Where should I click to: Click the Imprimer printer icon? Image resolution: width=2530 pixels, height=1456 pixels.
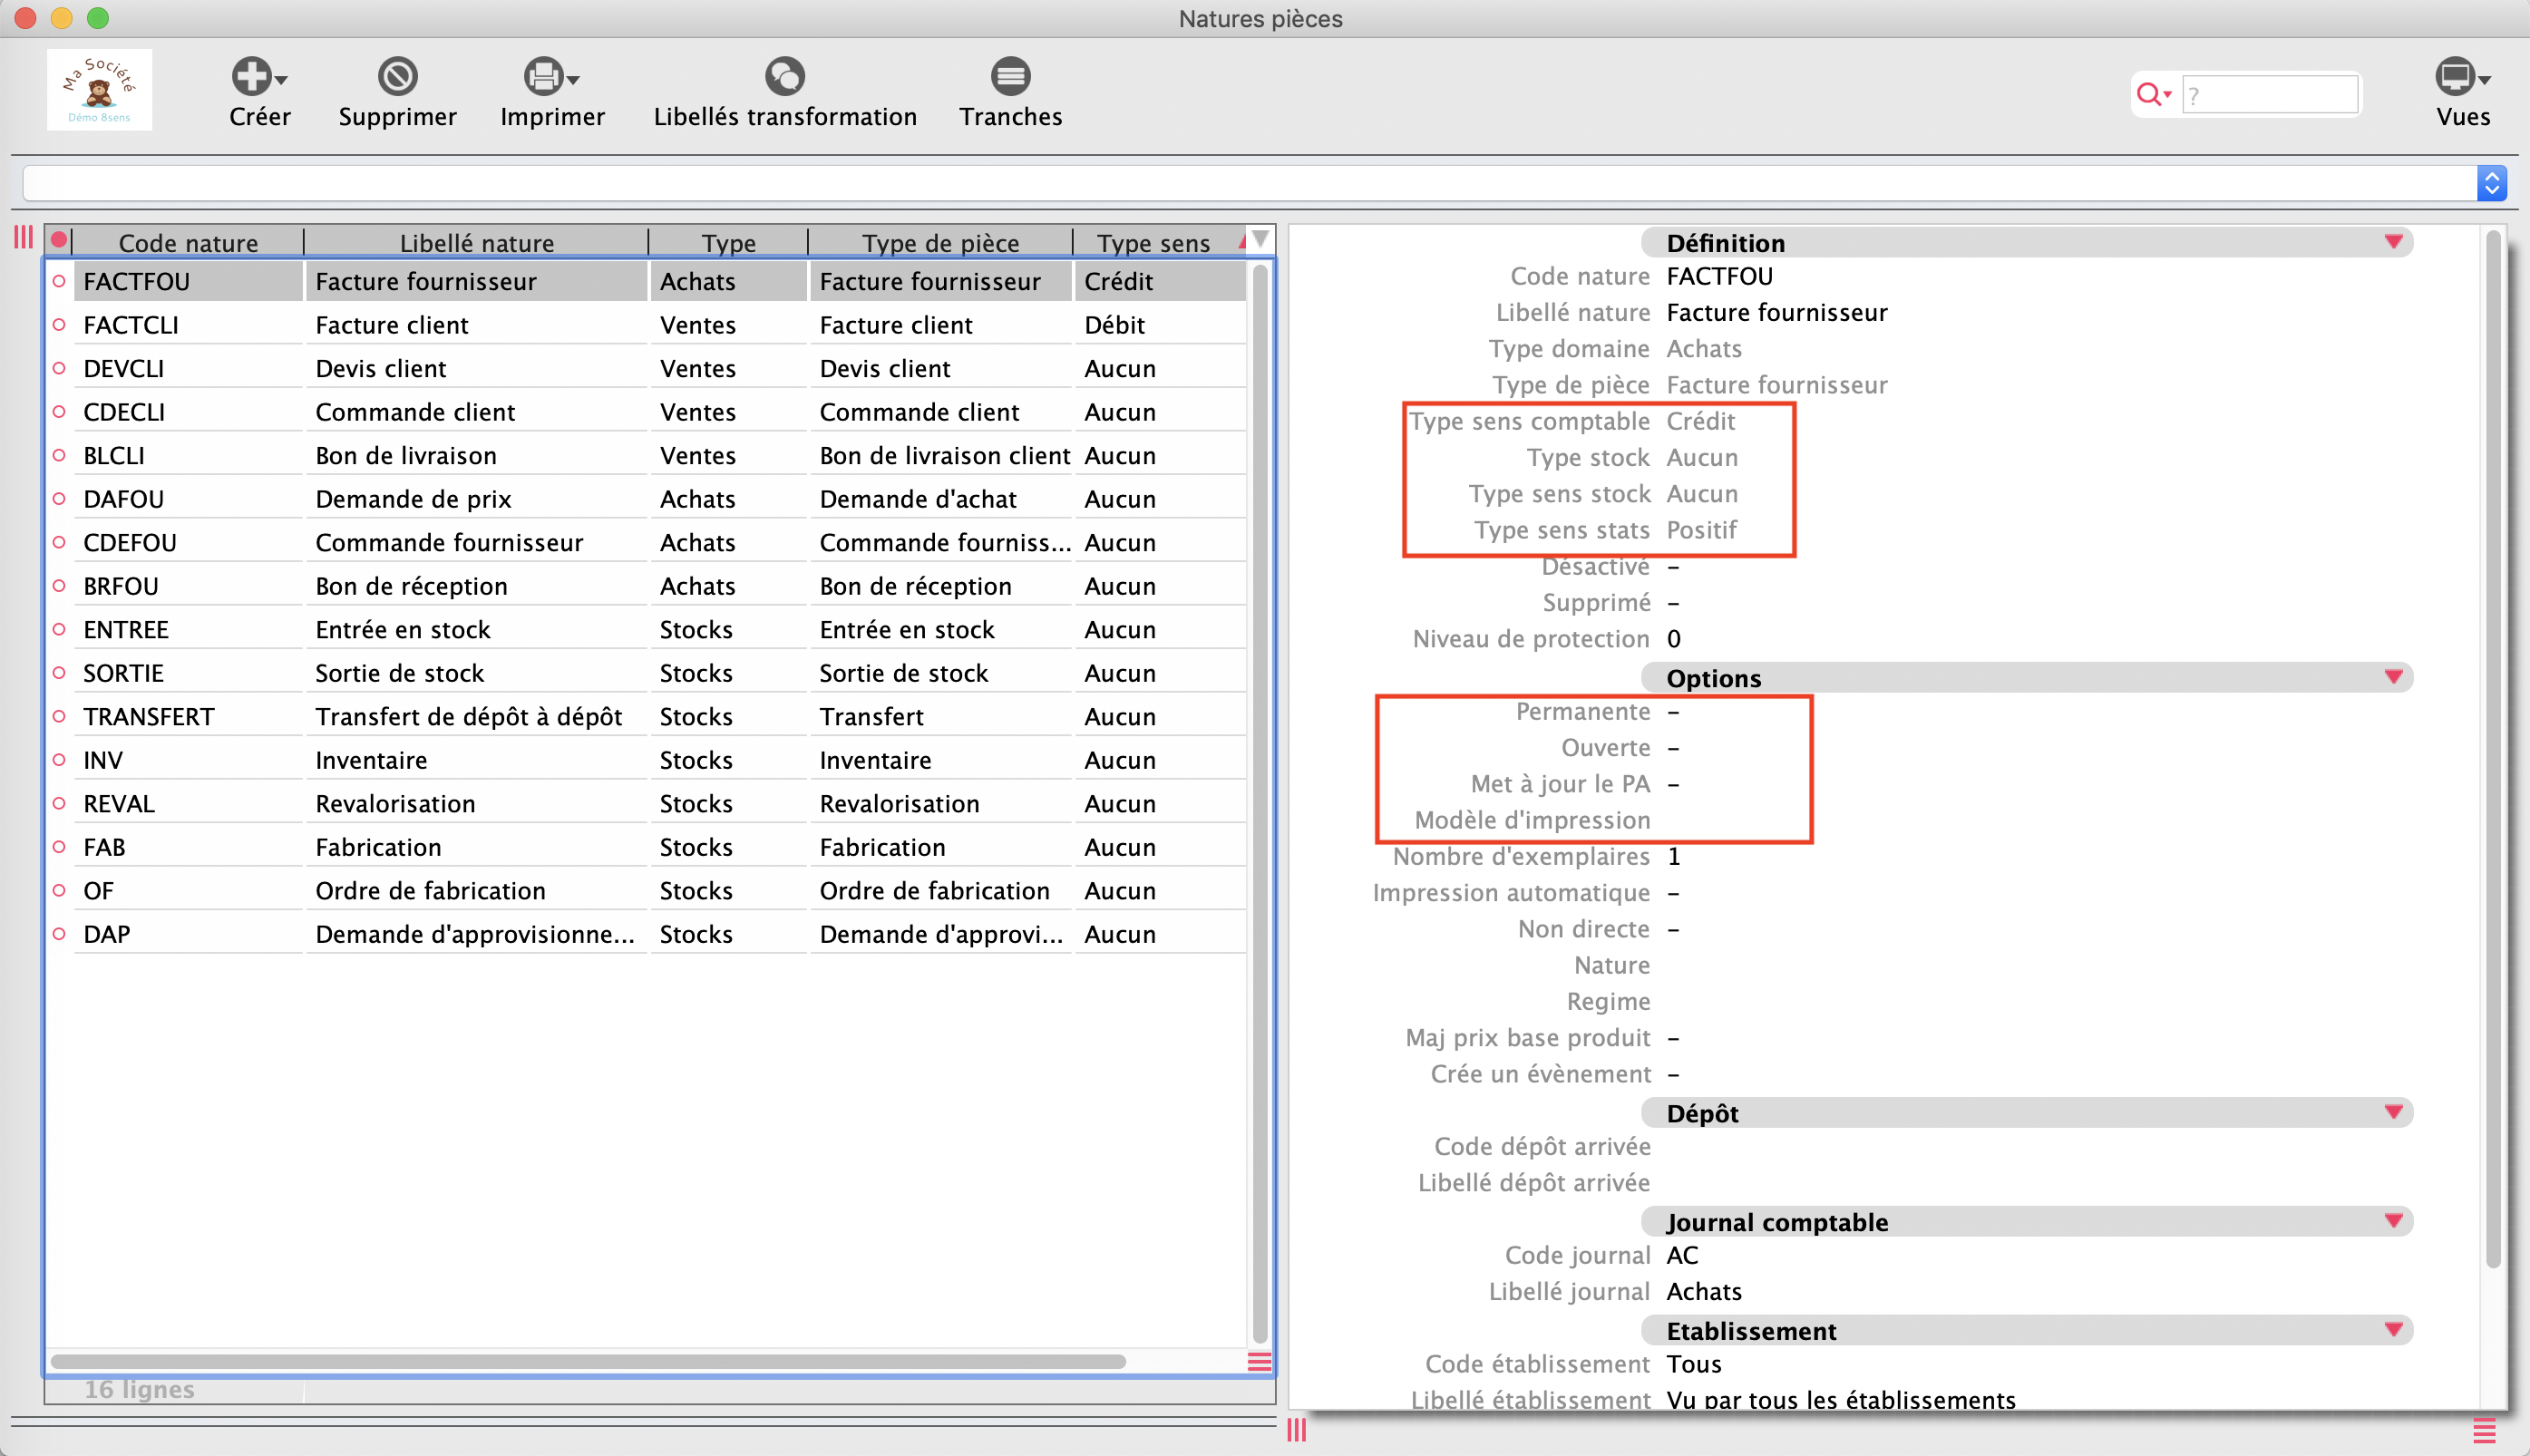coord(543,76)
